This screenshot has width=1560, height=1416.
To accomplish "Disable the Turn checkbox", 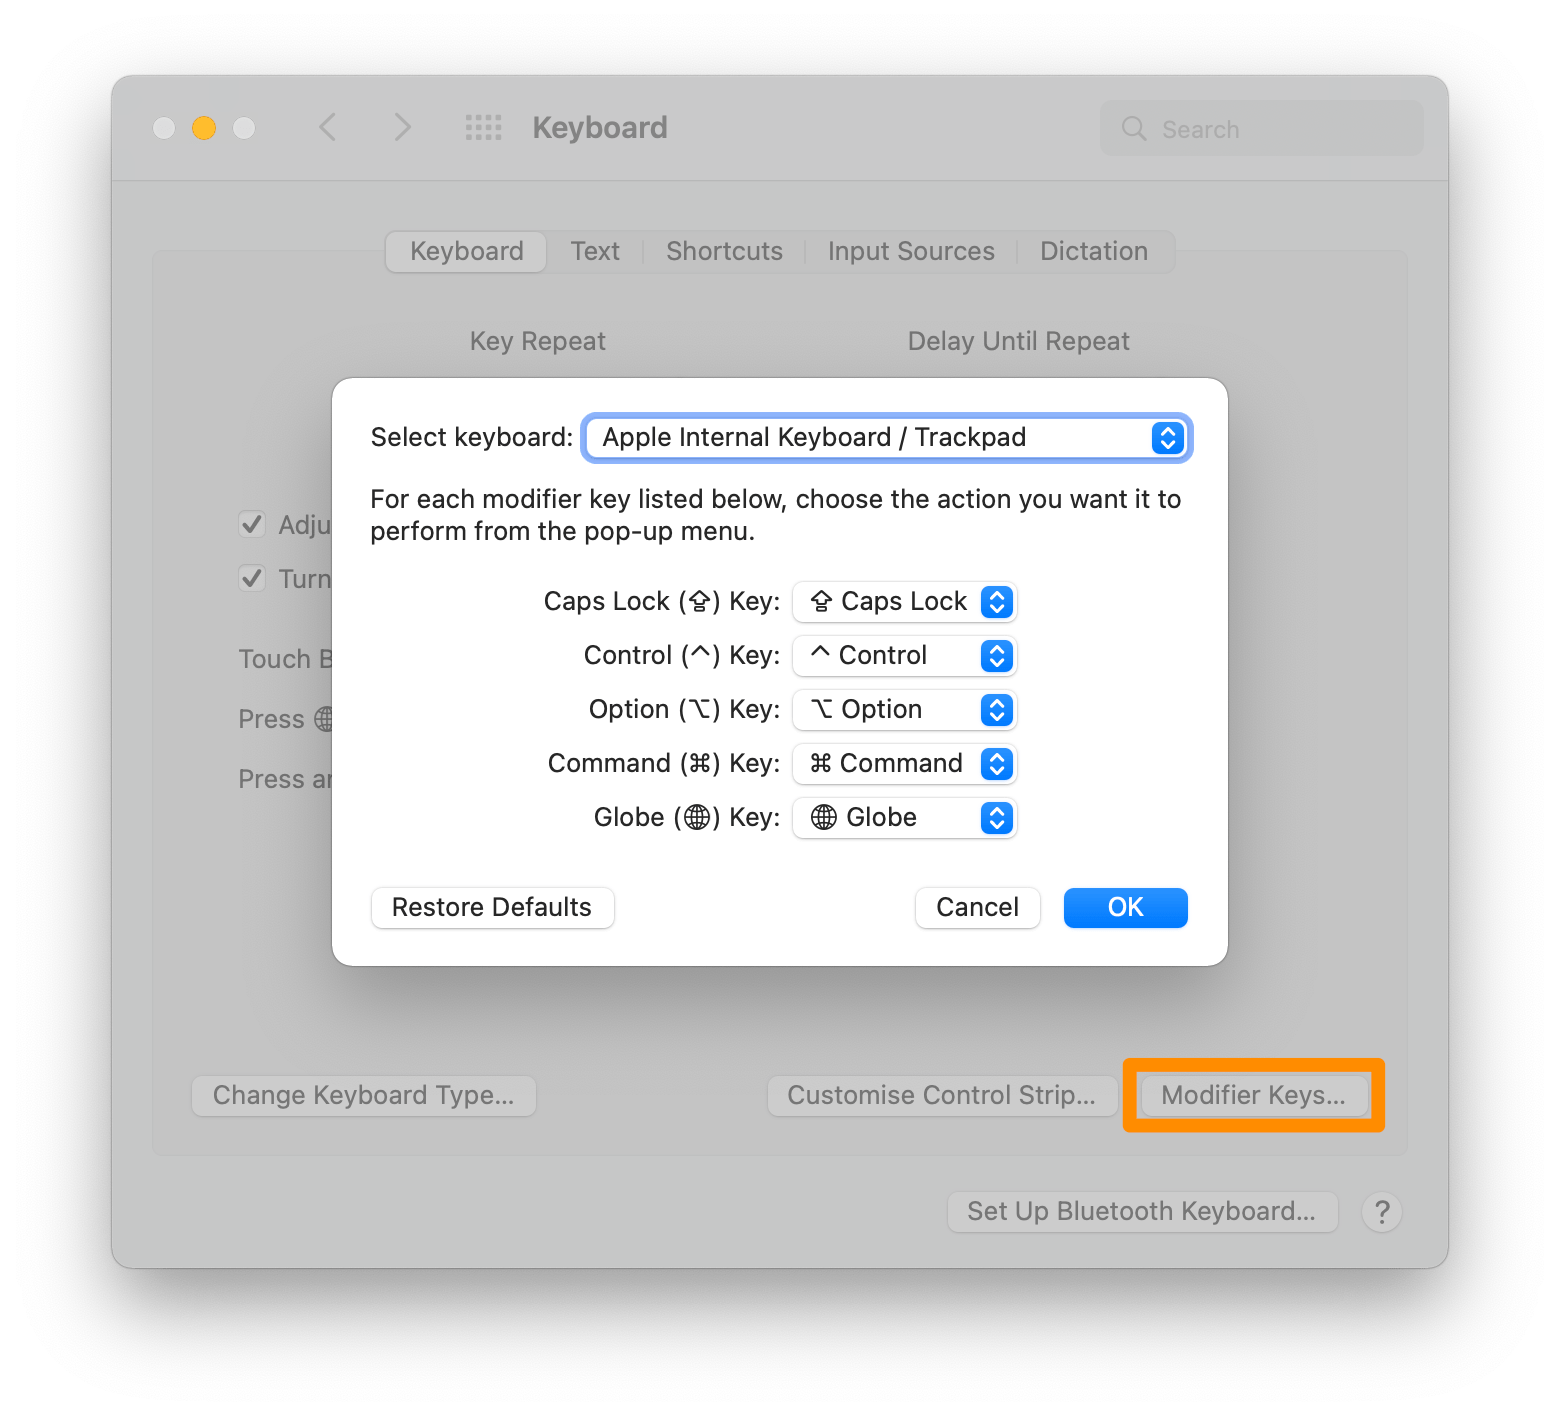I will 252,578.
